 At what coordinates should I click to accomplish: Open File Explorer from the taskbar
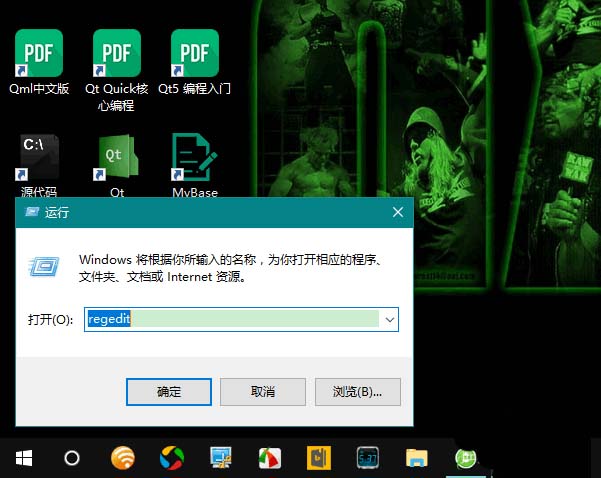[x=417, y=458]
